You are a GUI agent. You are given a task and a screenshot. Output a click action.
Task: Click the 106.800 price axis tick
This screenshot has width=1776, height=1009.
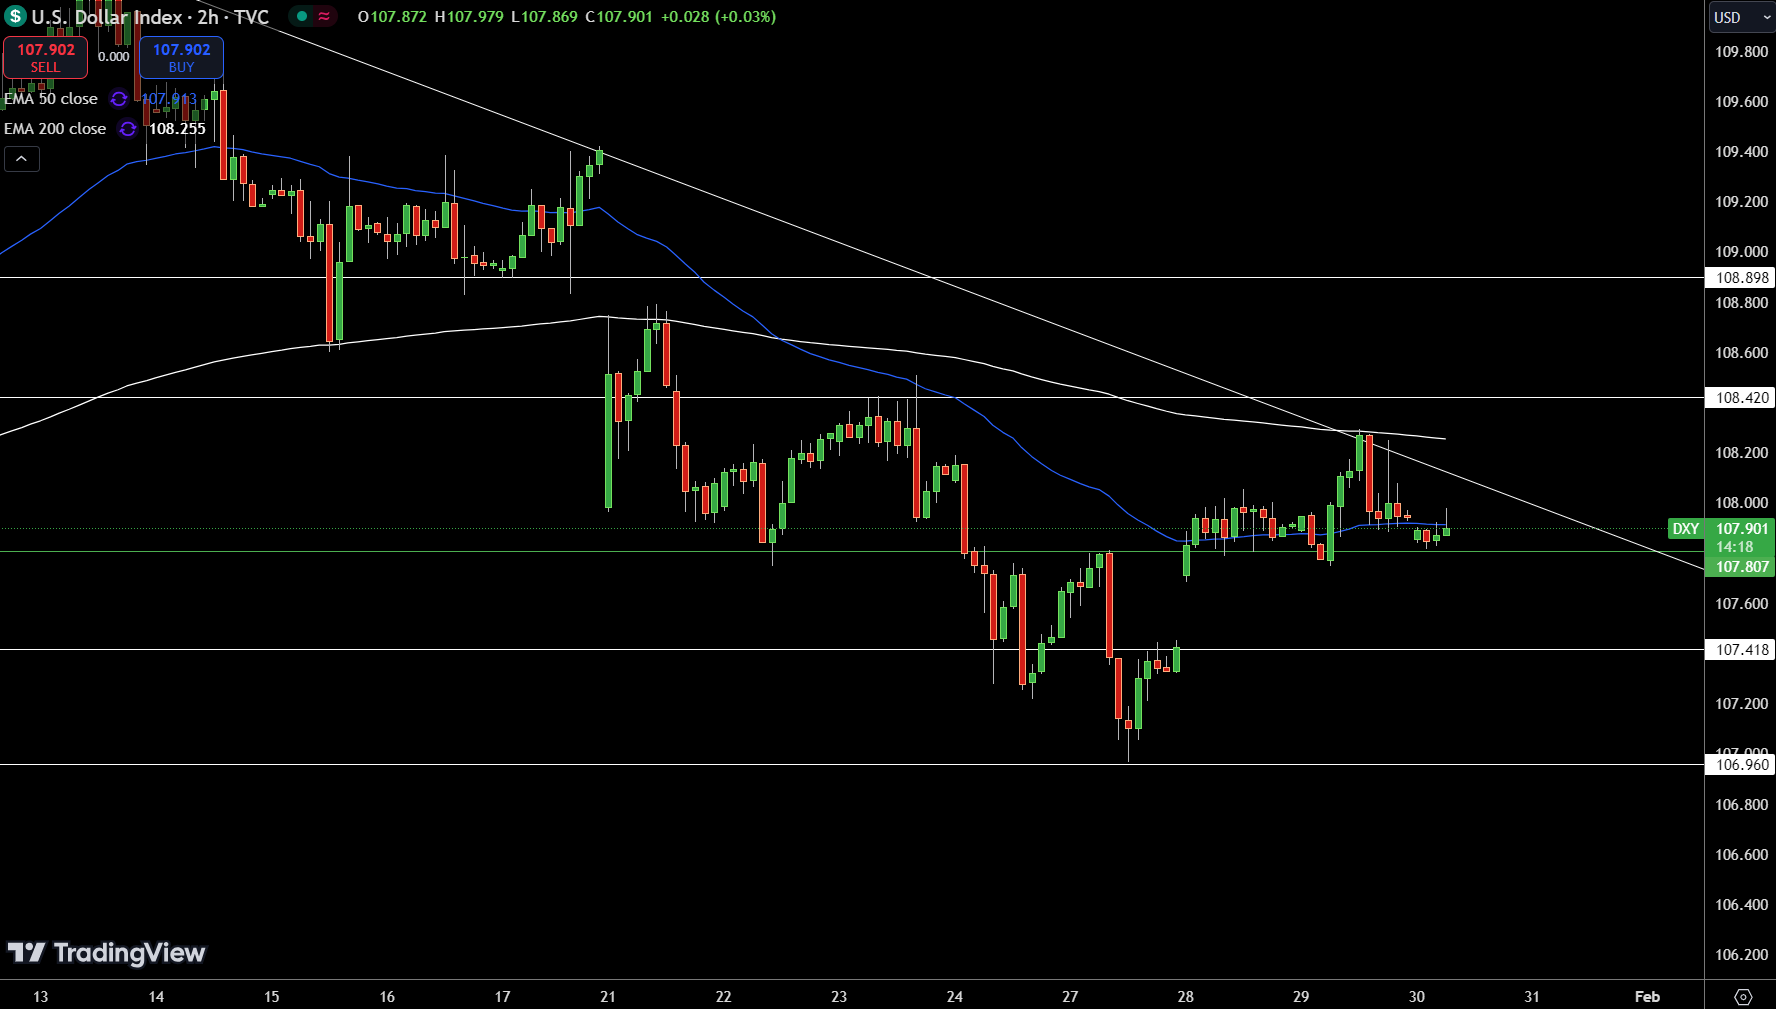click(1741, 805)
